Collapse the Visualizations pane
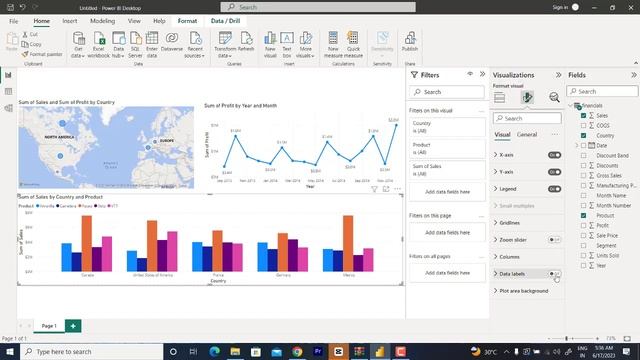 point(558,75)
